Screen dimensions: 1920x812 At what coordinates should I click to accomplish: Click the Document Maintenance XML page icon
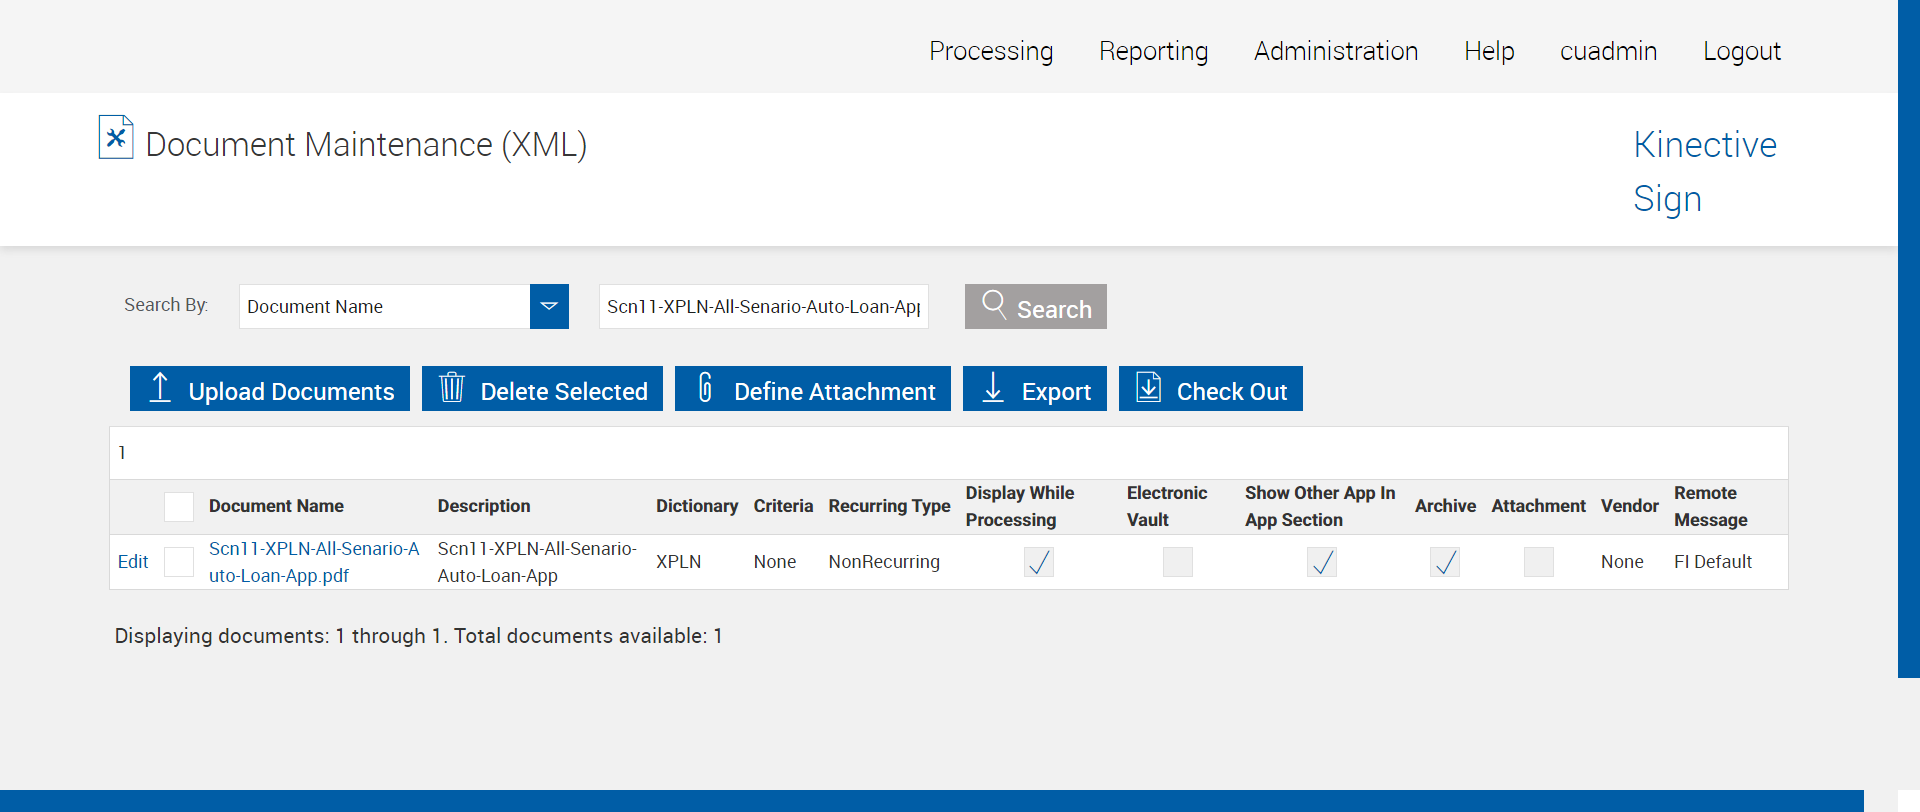tap(116, 138)
